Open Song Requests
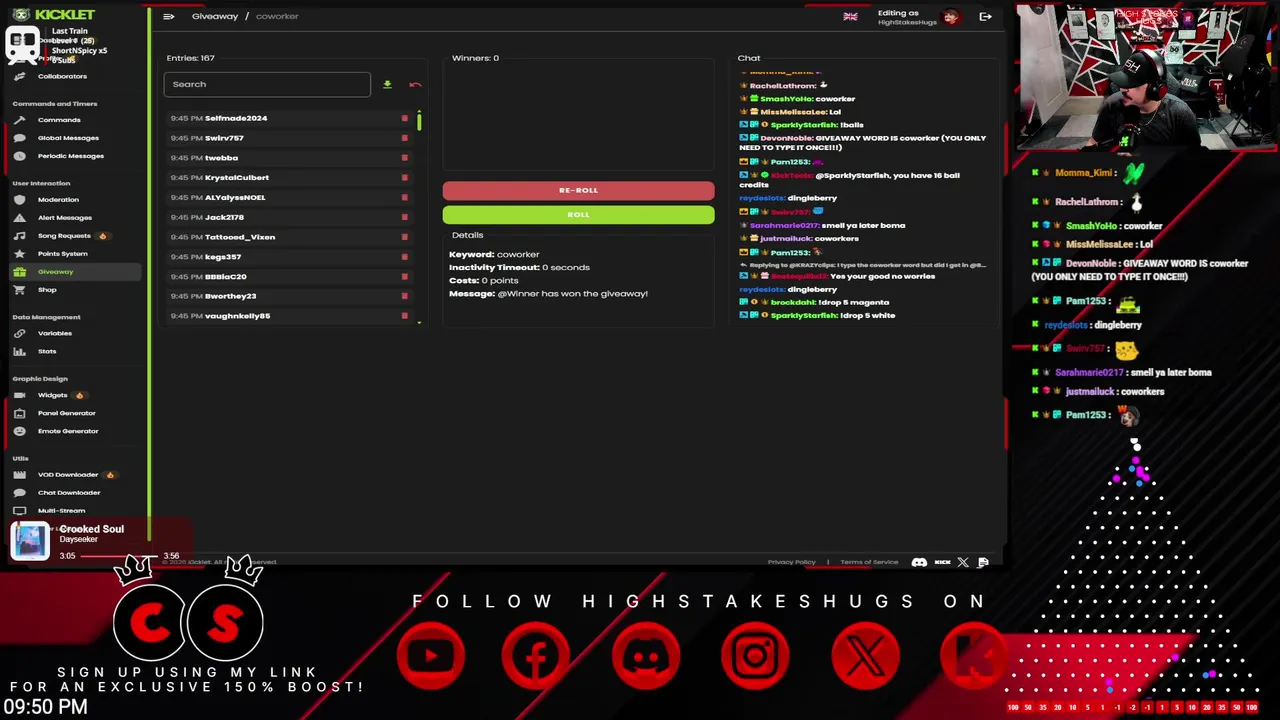Viewport: 1280px width, 720px height. [x=64, y=236]
